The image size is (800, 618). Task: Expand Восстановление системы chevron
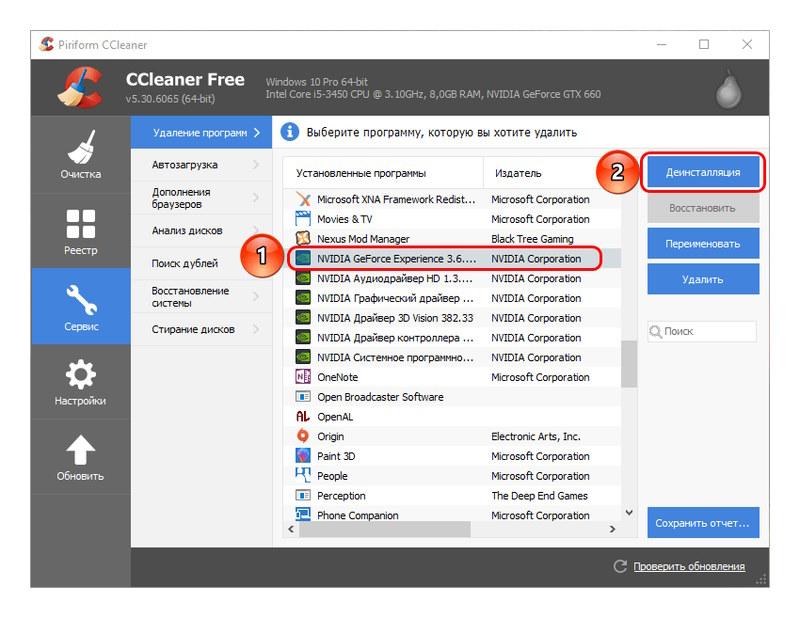pos(256,296)
